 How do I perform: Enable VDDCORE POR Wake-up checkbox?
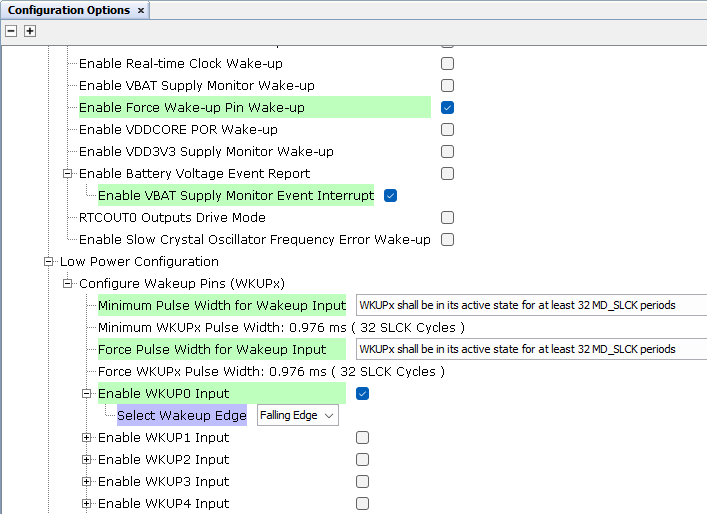coord(448,130)
